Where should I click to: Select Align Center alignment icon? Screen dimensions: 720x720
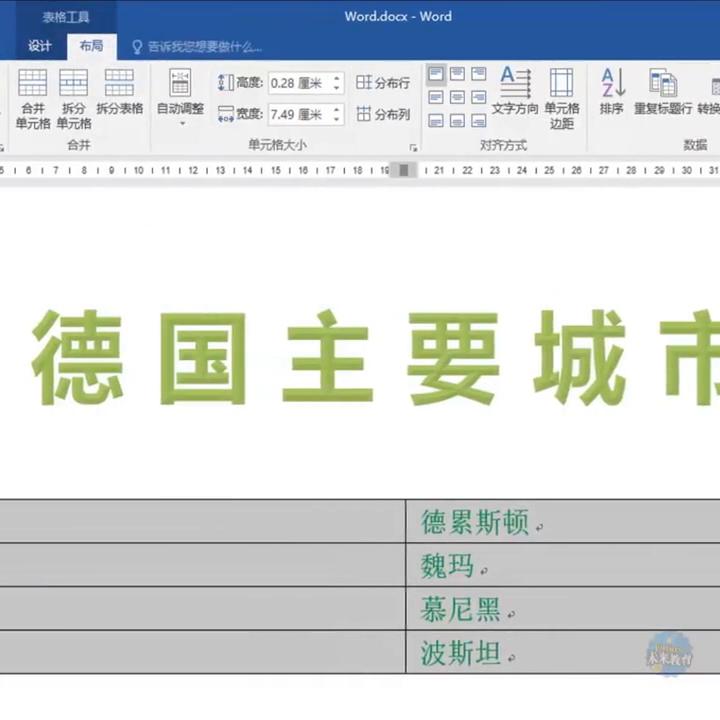pyautogui.click(x=457, y=97)
